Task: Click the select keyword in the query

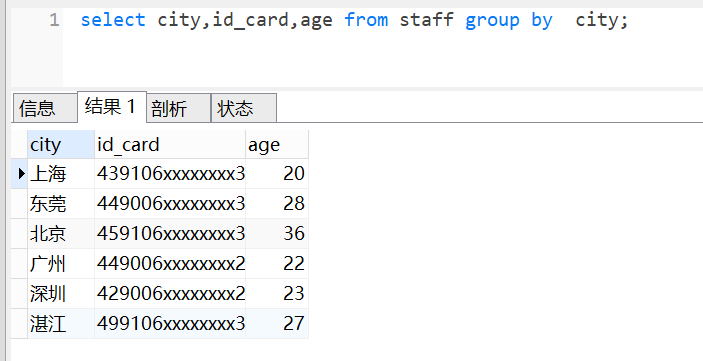Action: coord(113,20)
